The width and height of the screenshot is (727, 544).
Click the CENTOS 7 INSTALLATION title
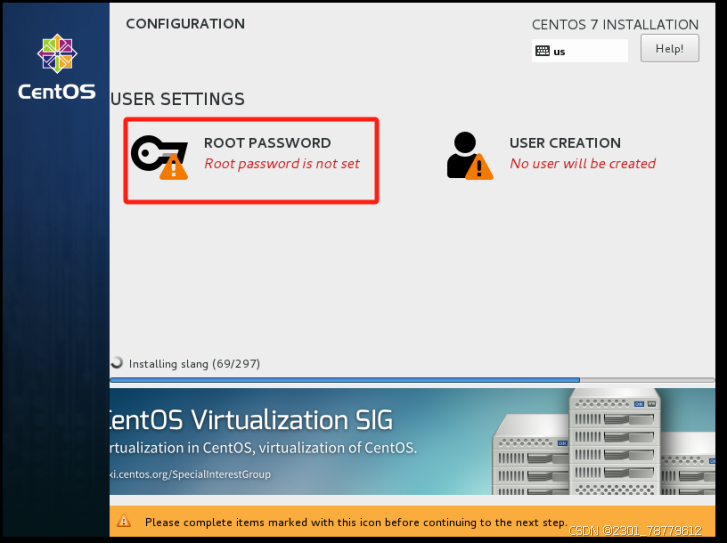pos(615,25)
